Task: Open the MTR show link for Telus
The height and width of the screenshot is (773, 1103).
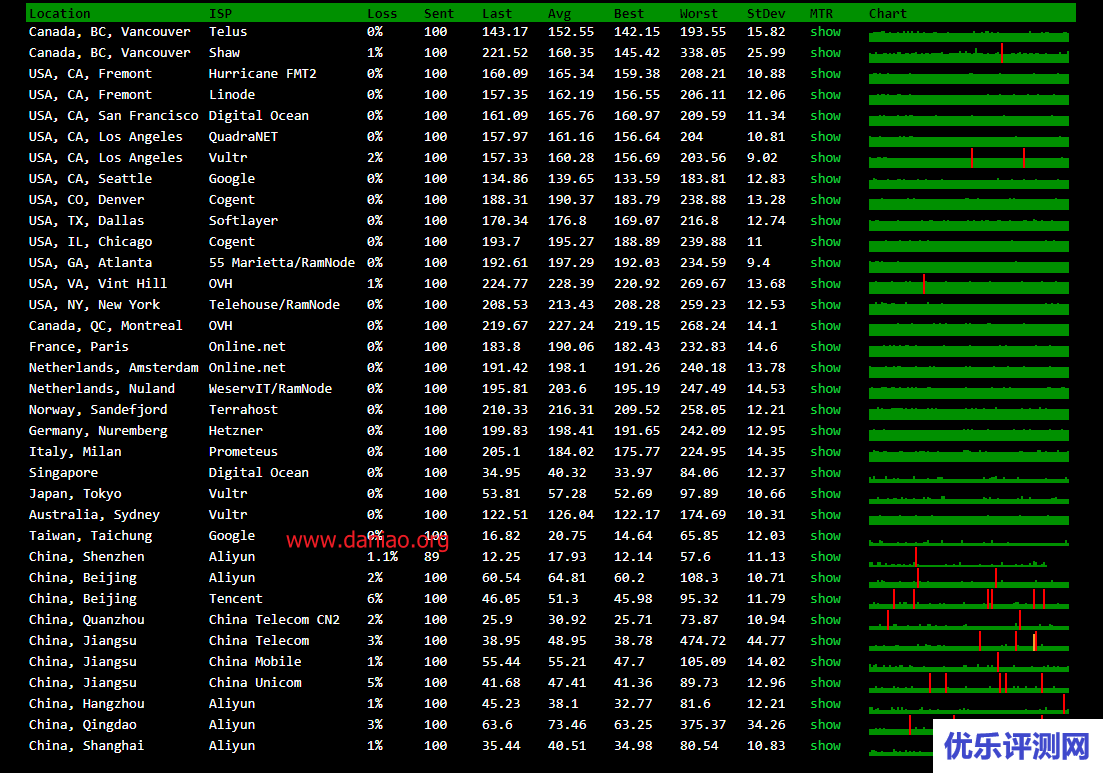Action: coord(825,32)
